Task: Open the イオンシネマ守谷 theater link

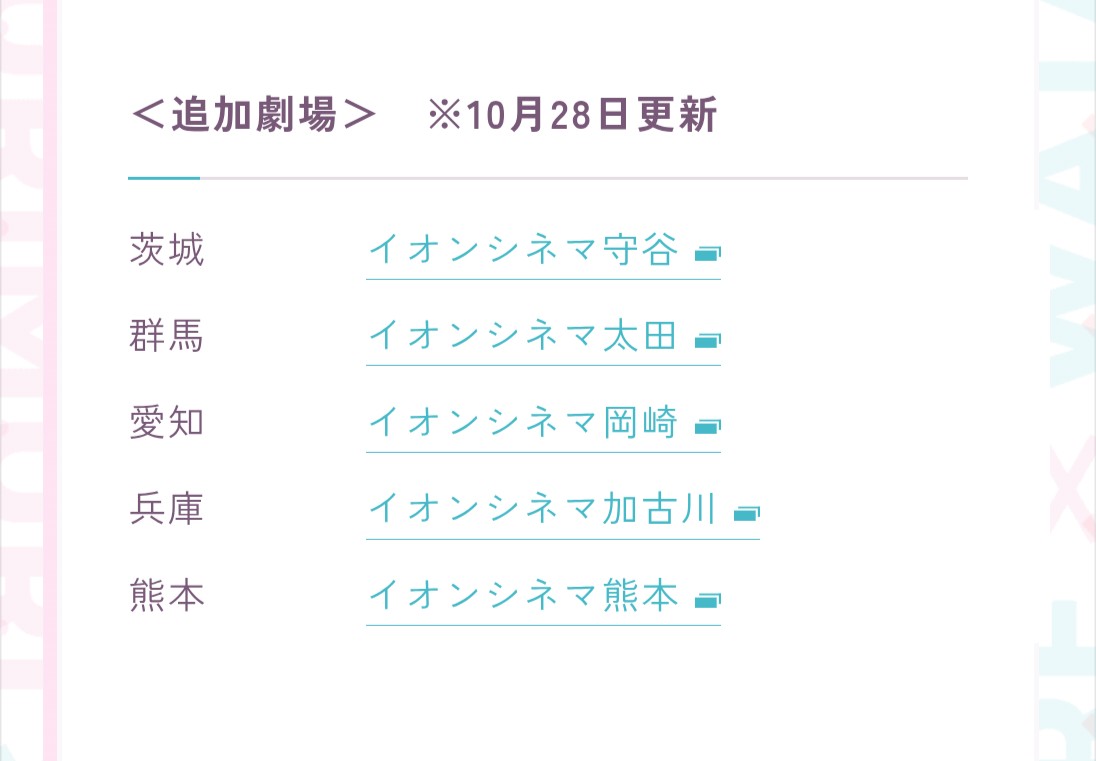Action: (523, 250)
